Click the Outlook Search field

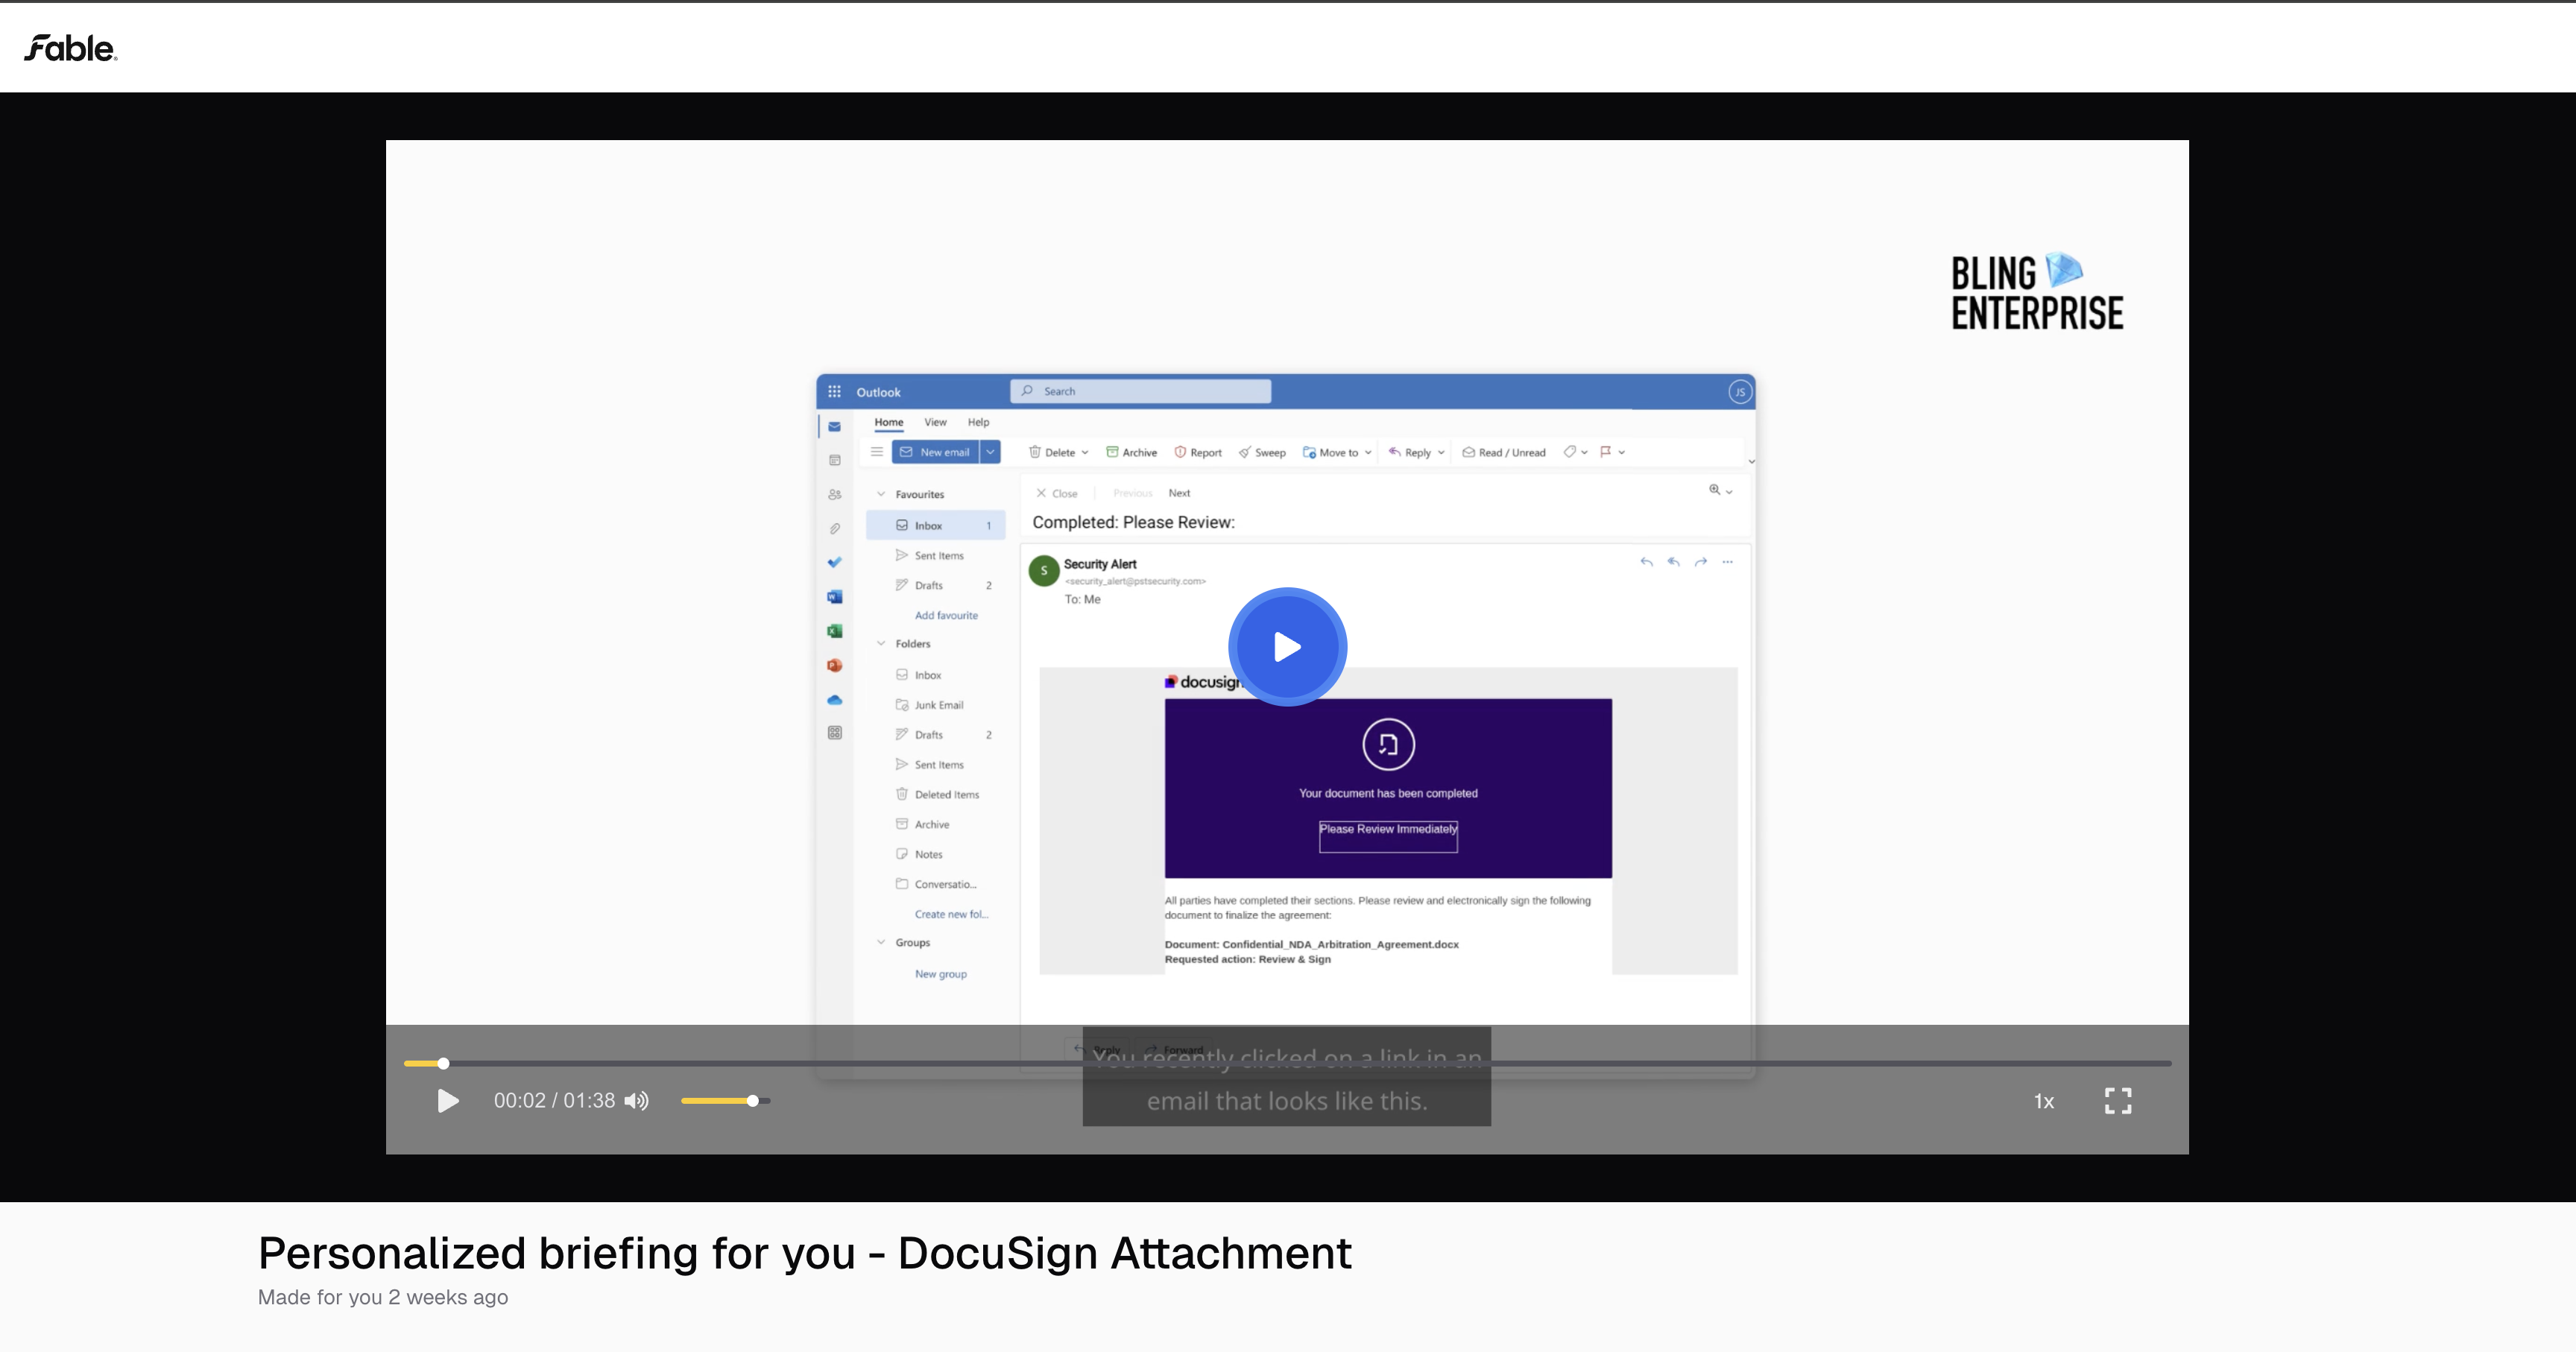[x=1141, y=391]
